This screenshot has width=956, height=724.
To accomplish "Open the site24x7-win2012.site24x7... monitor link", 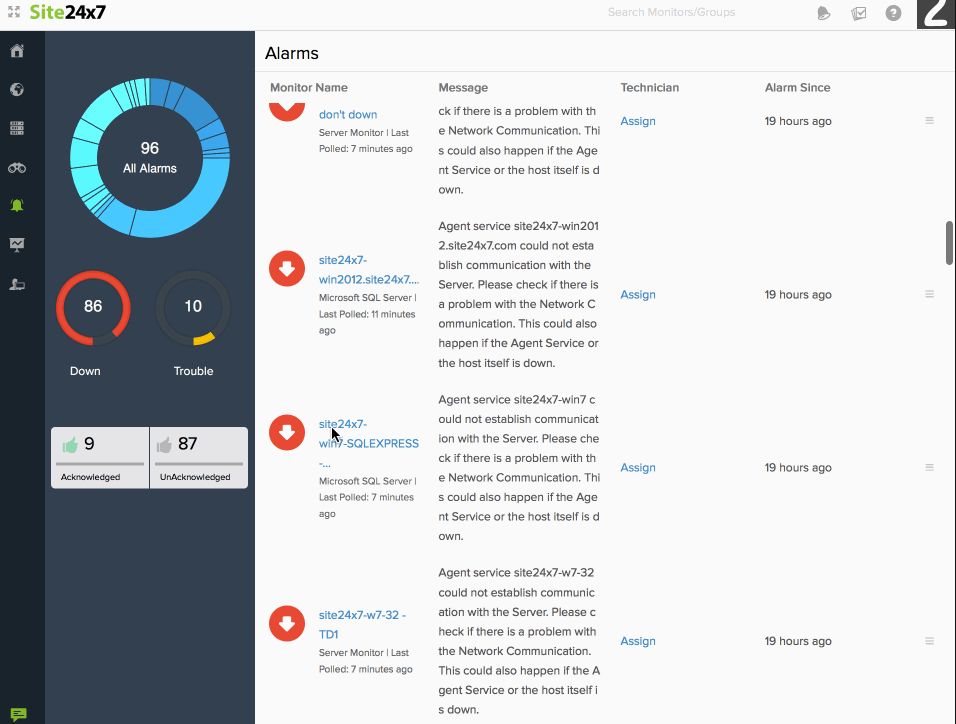I will (369, 270).
